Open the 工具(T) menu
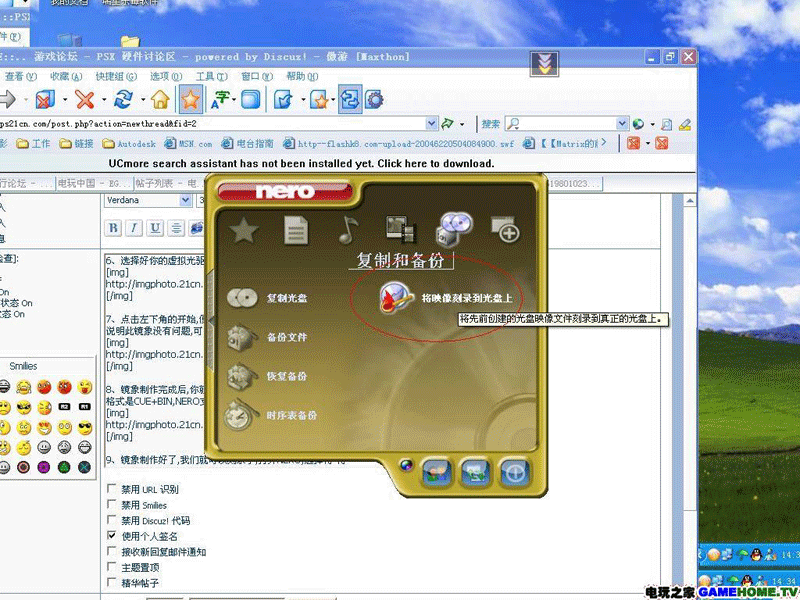 click(211, 77)
